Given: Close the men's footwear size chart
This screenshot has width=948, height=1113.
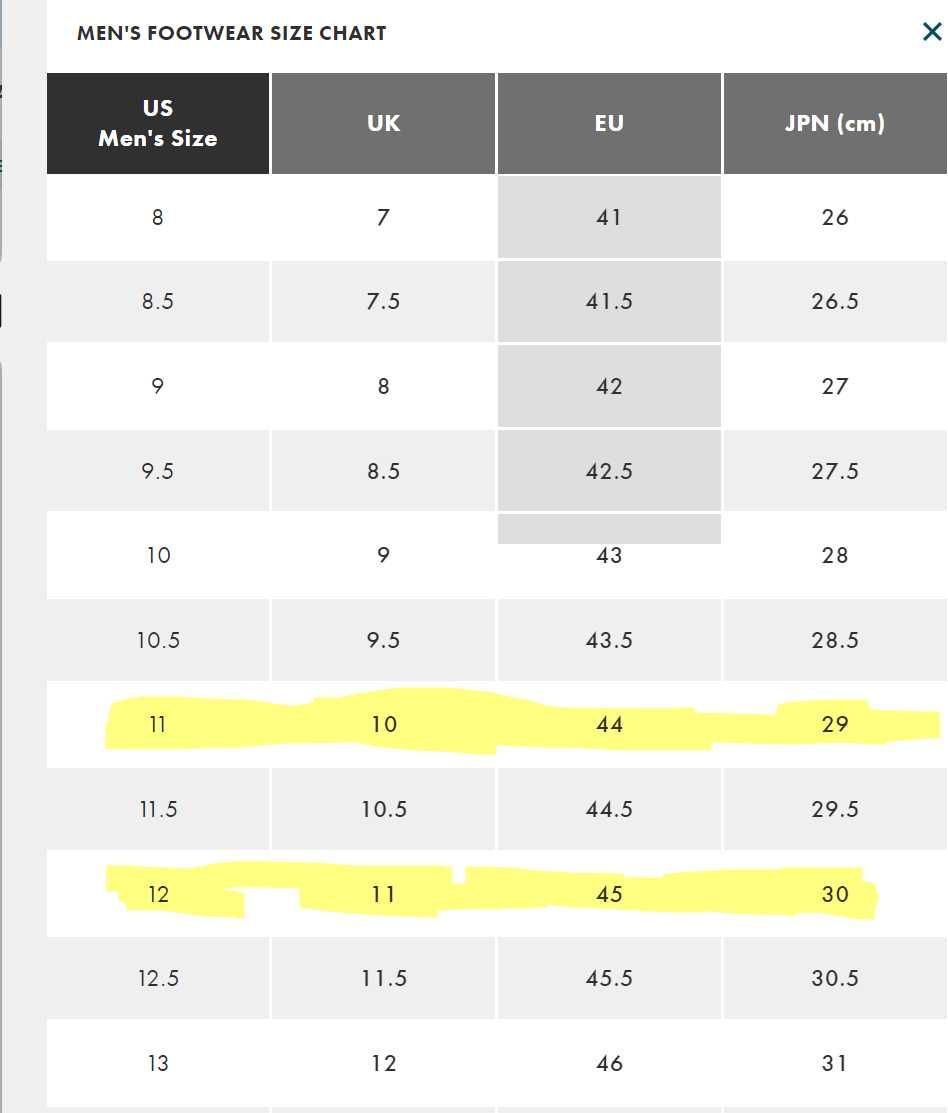Looking at the screenshot, I should click(x=932, y=31).
